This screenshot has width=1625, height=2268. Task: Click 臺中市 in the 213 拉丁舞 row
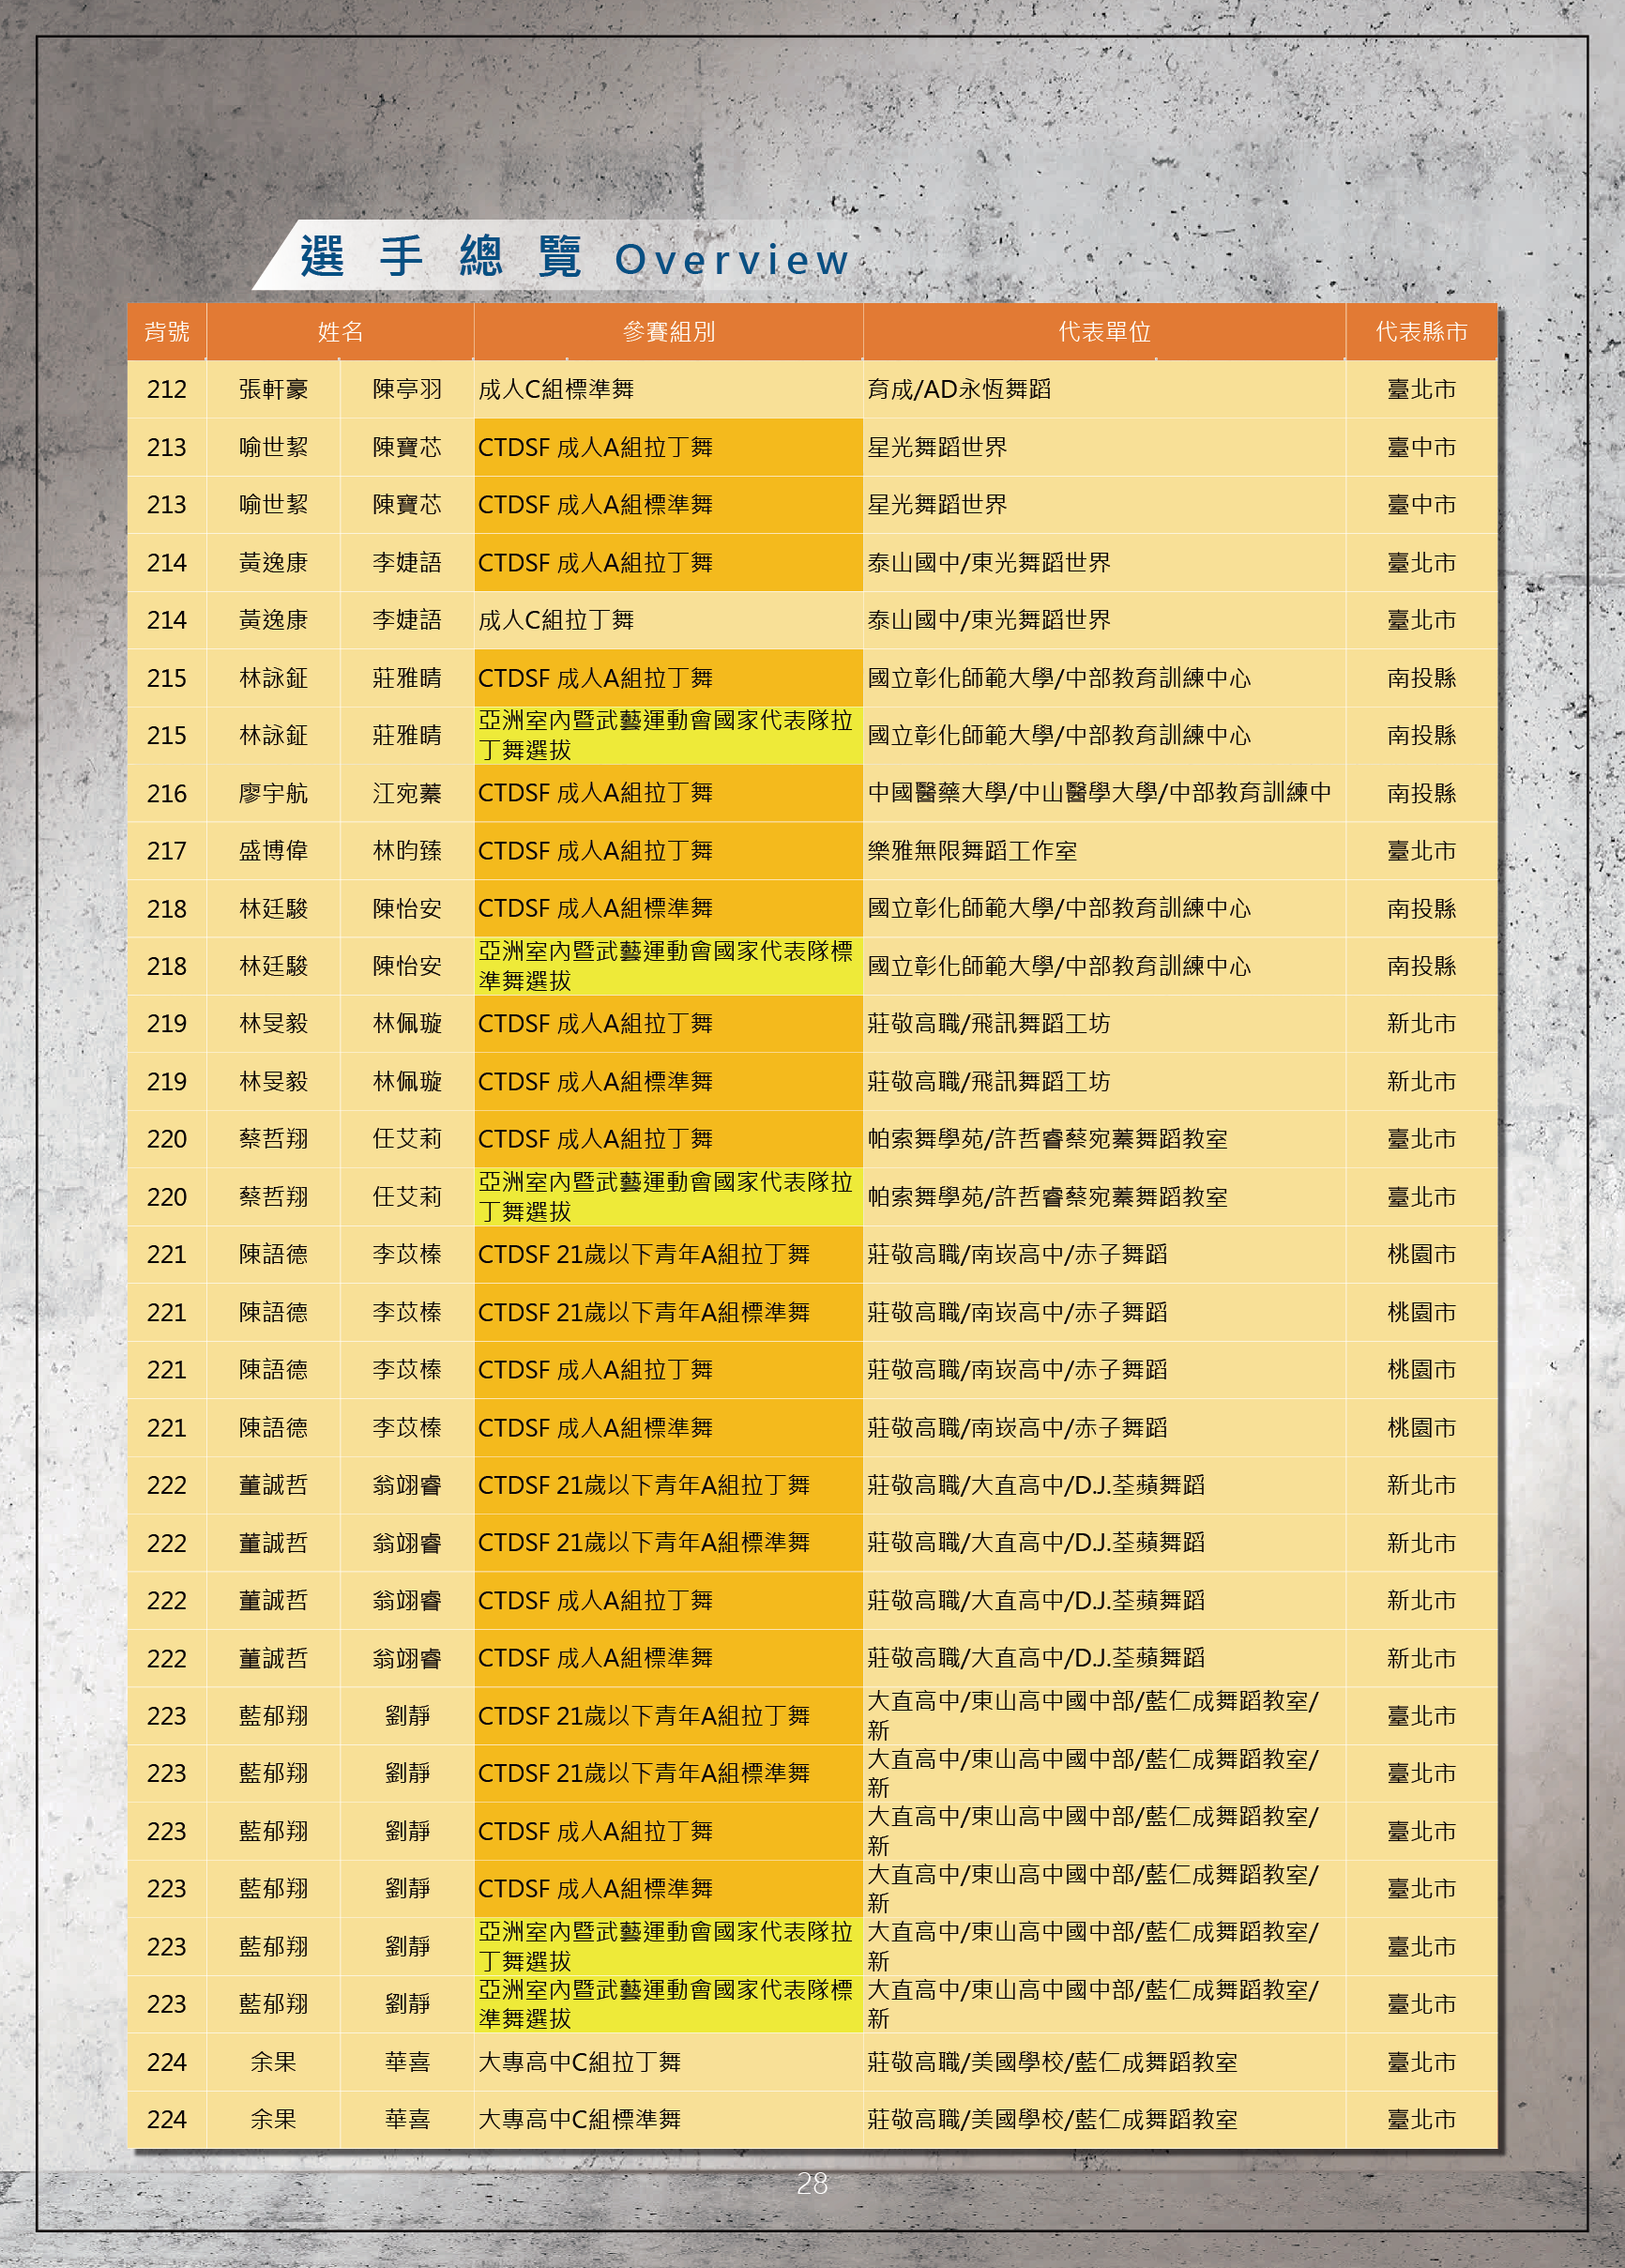click(1421, 447)
